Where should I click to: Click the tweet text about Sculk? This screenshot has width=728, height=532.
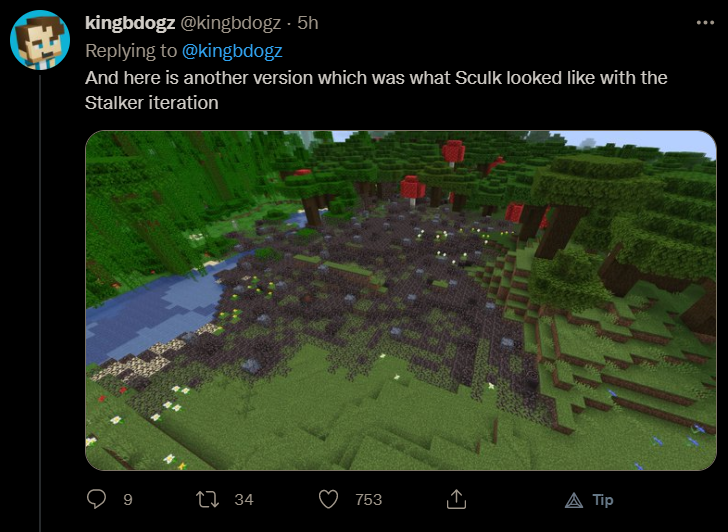point(376,90)
